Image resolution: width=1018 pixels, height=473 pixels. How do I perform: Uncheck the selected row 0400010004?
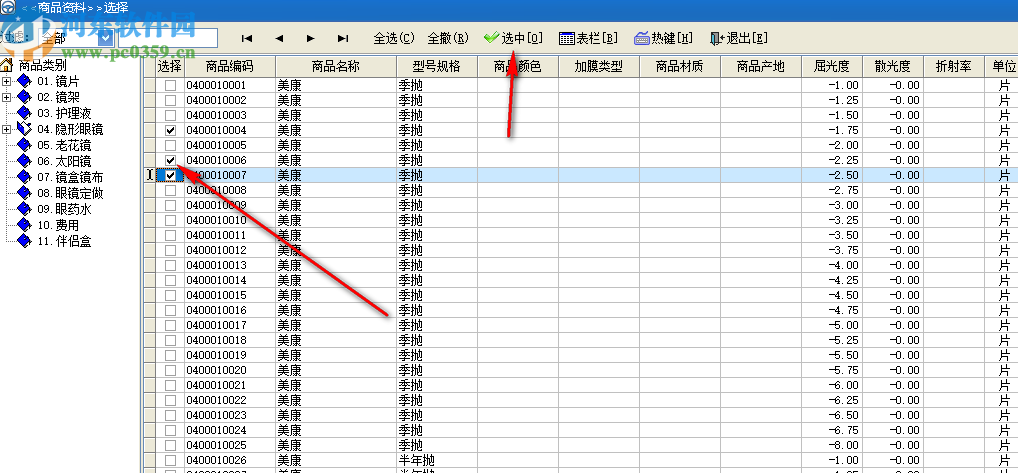click(x=170, y=130)
